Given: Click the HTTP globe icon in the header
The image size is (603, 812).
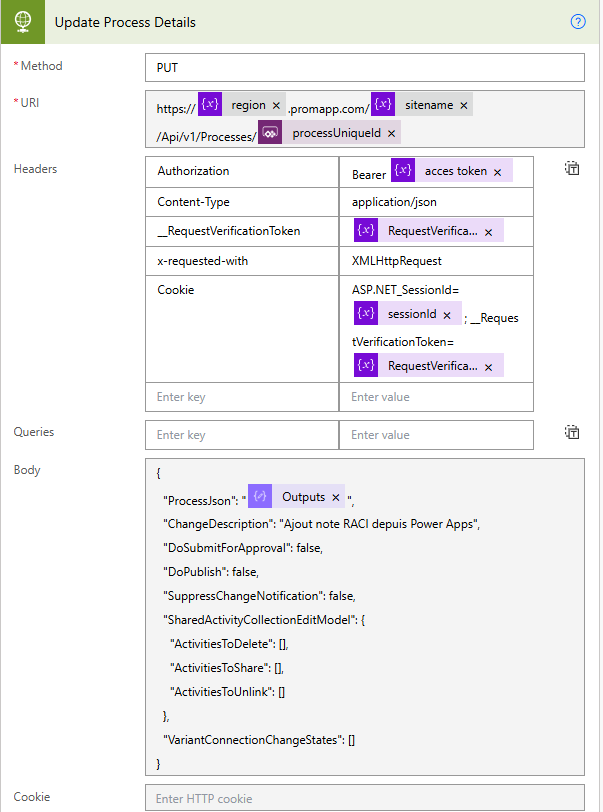Looking at the screenshot, I should pos(22,21).
